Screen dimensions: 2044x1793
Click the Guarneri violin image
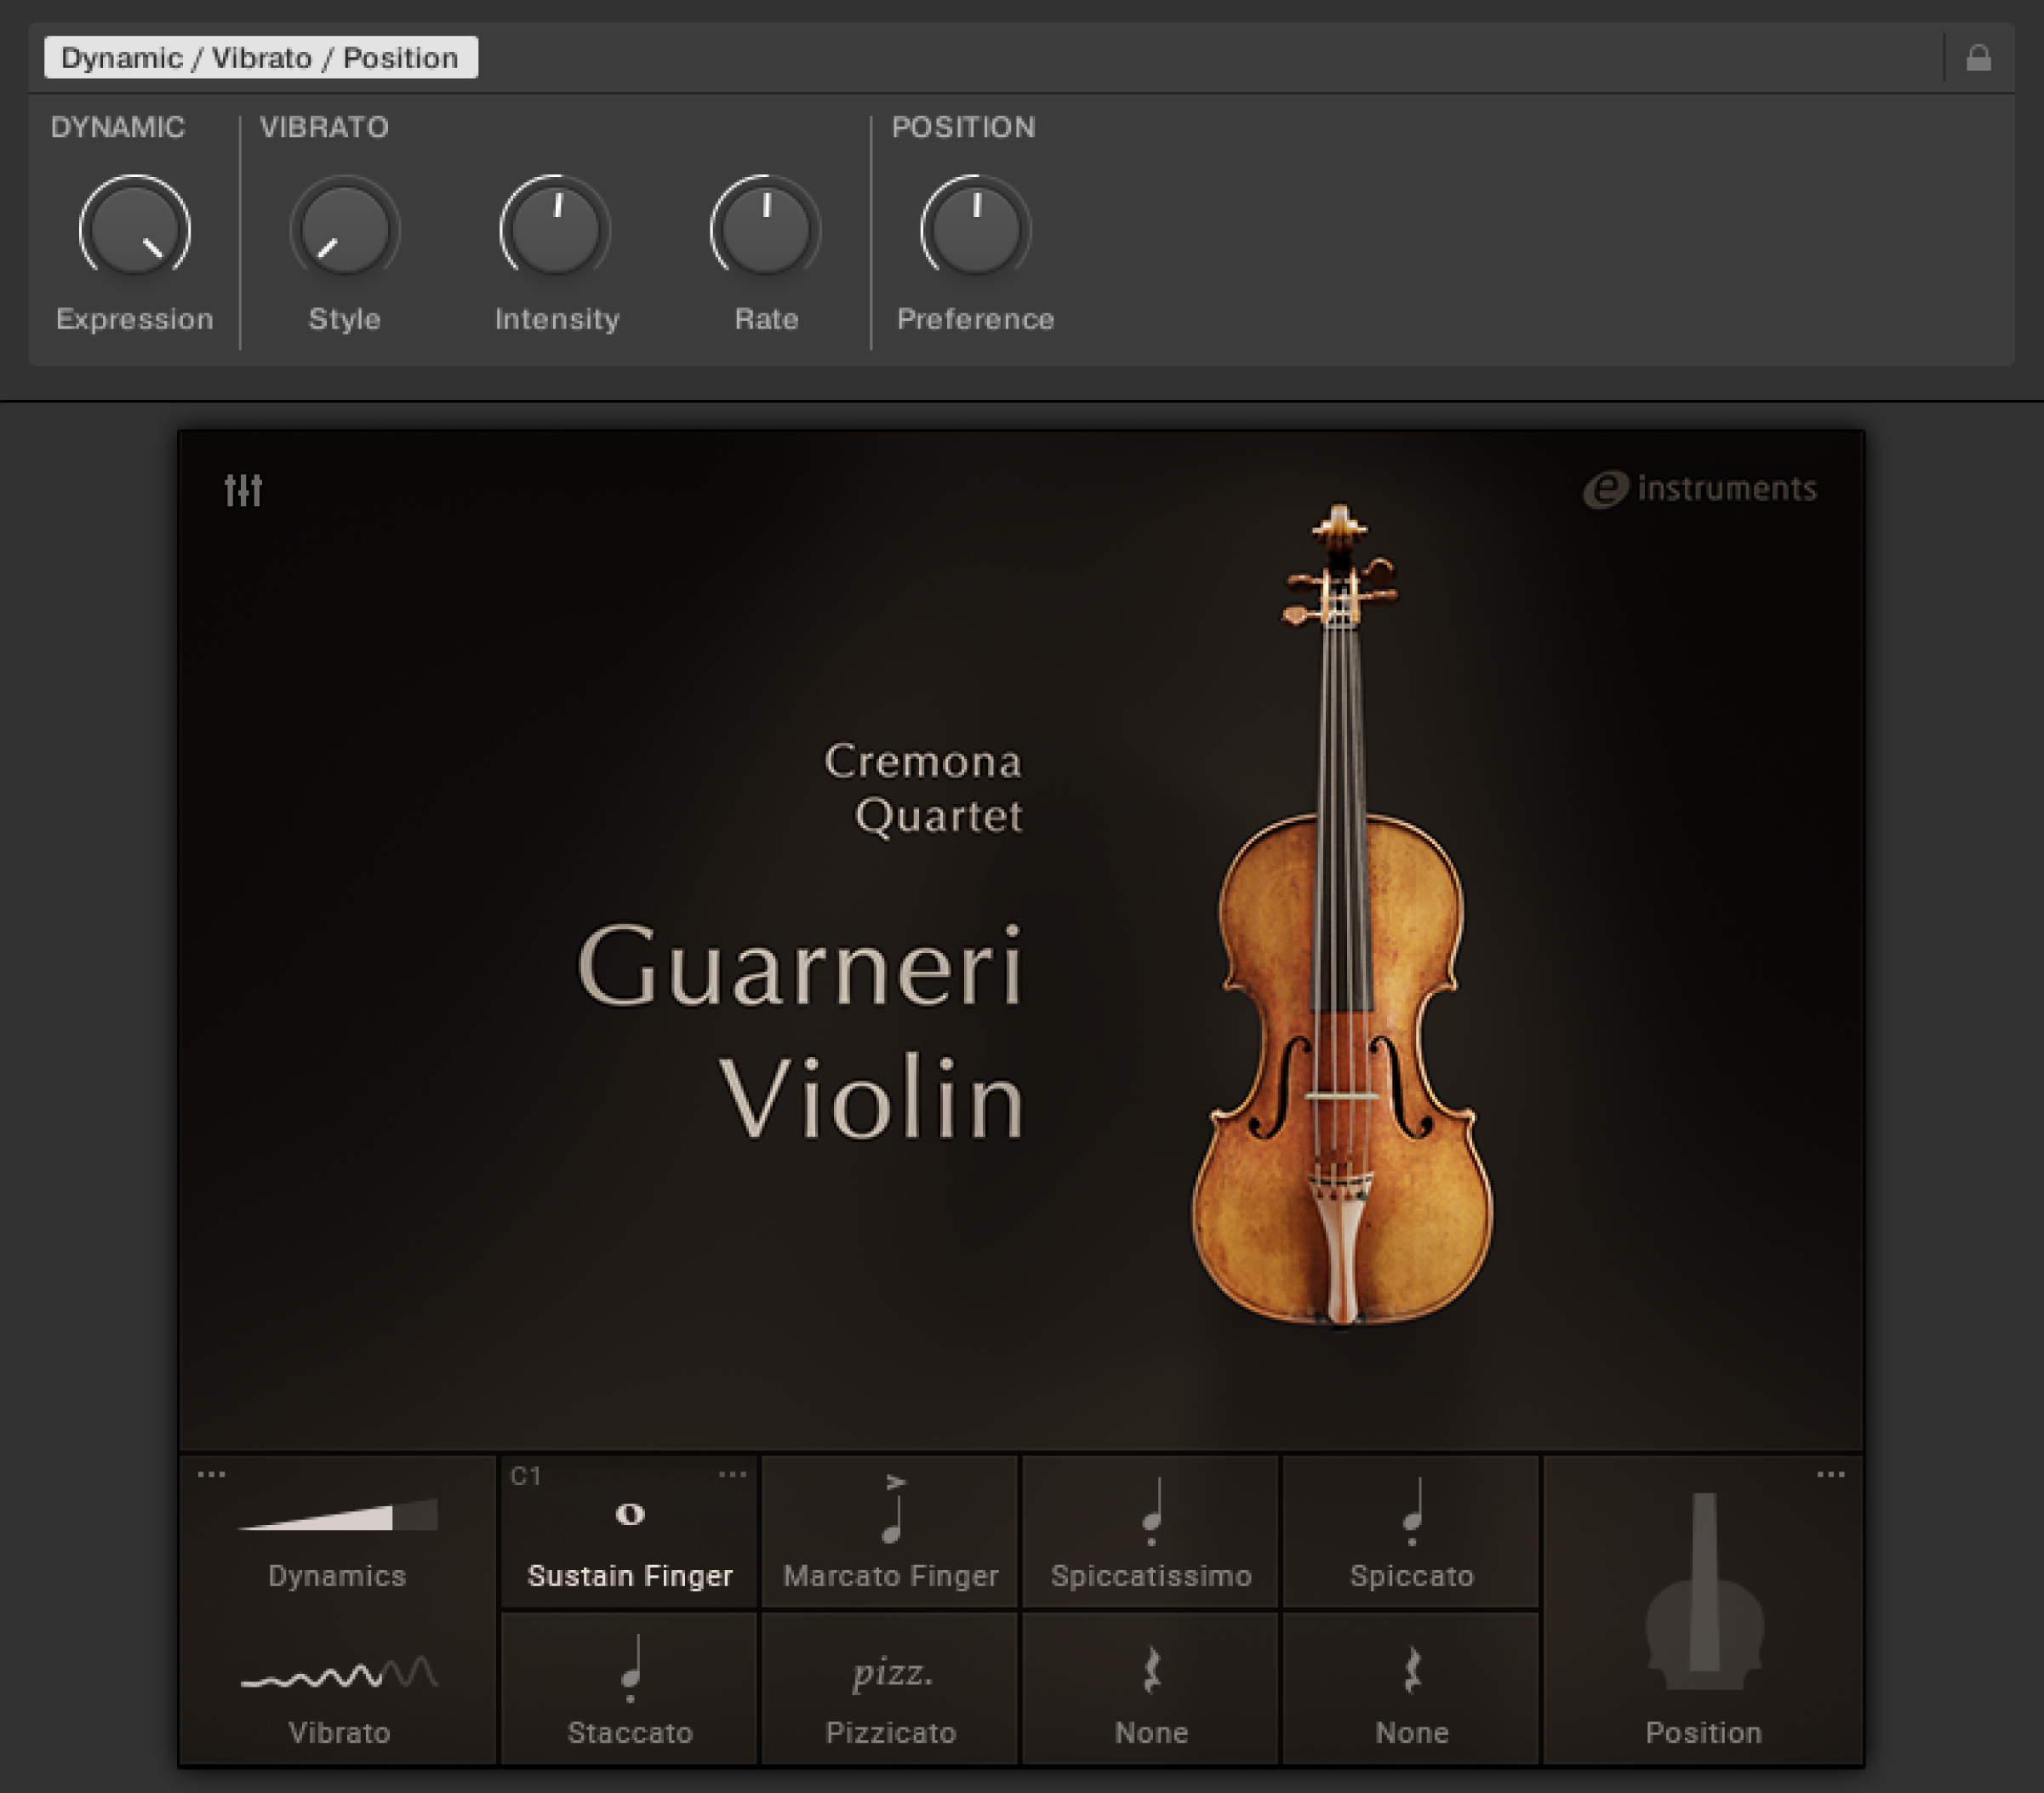(1342, 915)
